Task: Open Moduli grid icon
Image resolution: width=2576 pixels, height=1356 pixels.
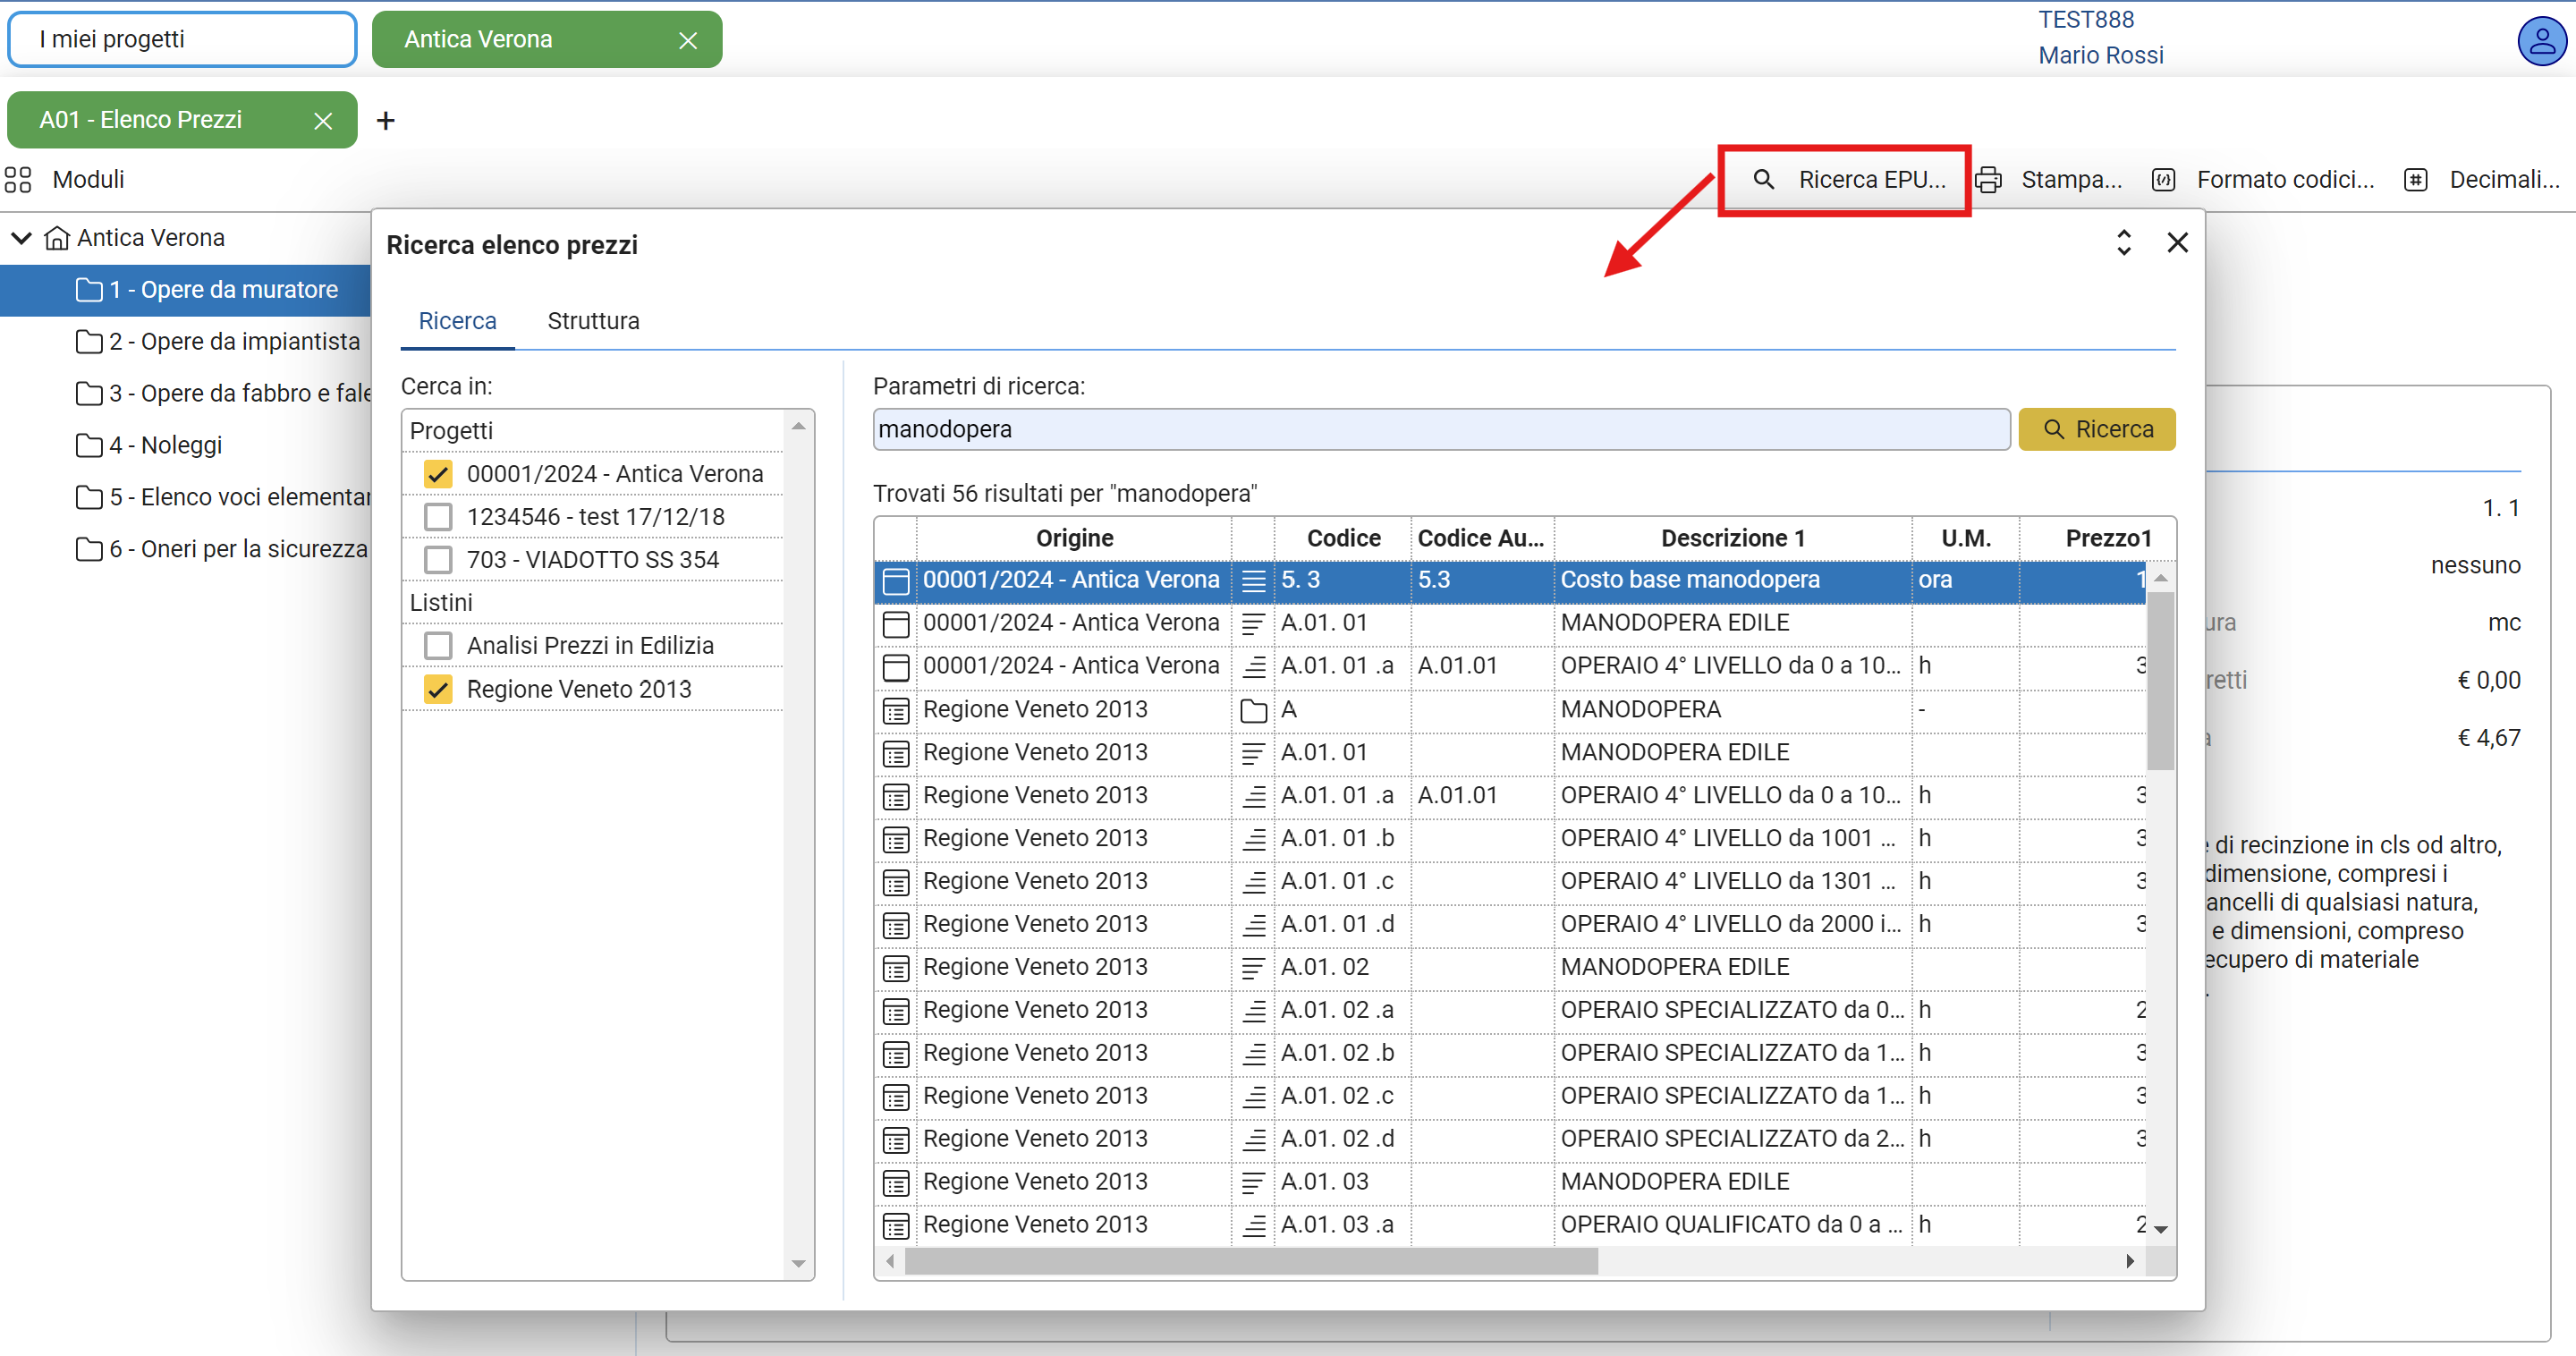Action: [x=18, y=180]
